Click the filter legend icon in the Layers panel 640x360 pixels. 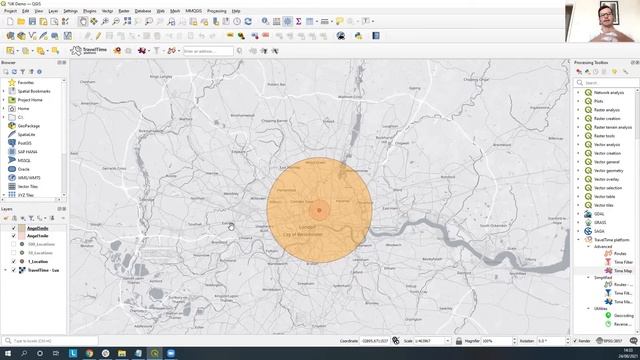[31, 218]
